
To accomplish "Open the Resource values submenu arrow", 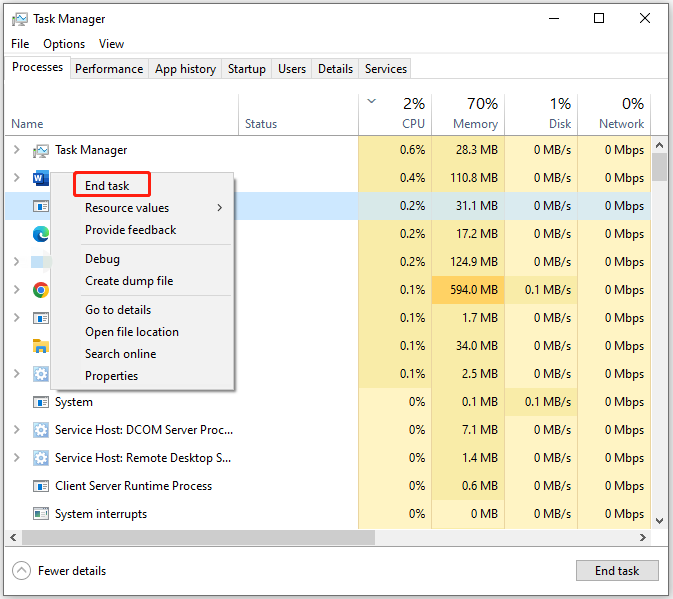I will click(220, 208).
